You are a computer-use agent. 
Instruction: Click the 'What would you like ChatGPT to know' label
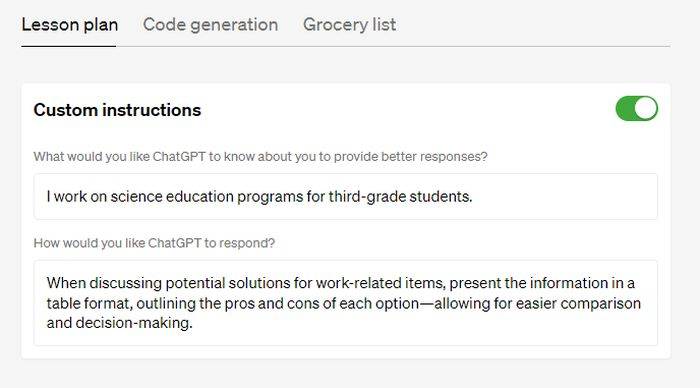tap(260, 157)
